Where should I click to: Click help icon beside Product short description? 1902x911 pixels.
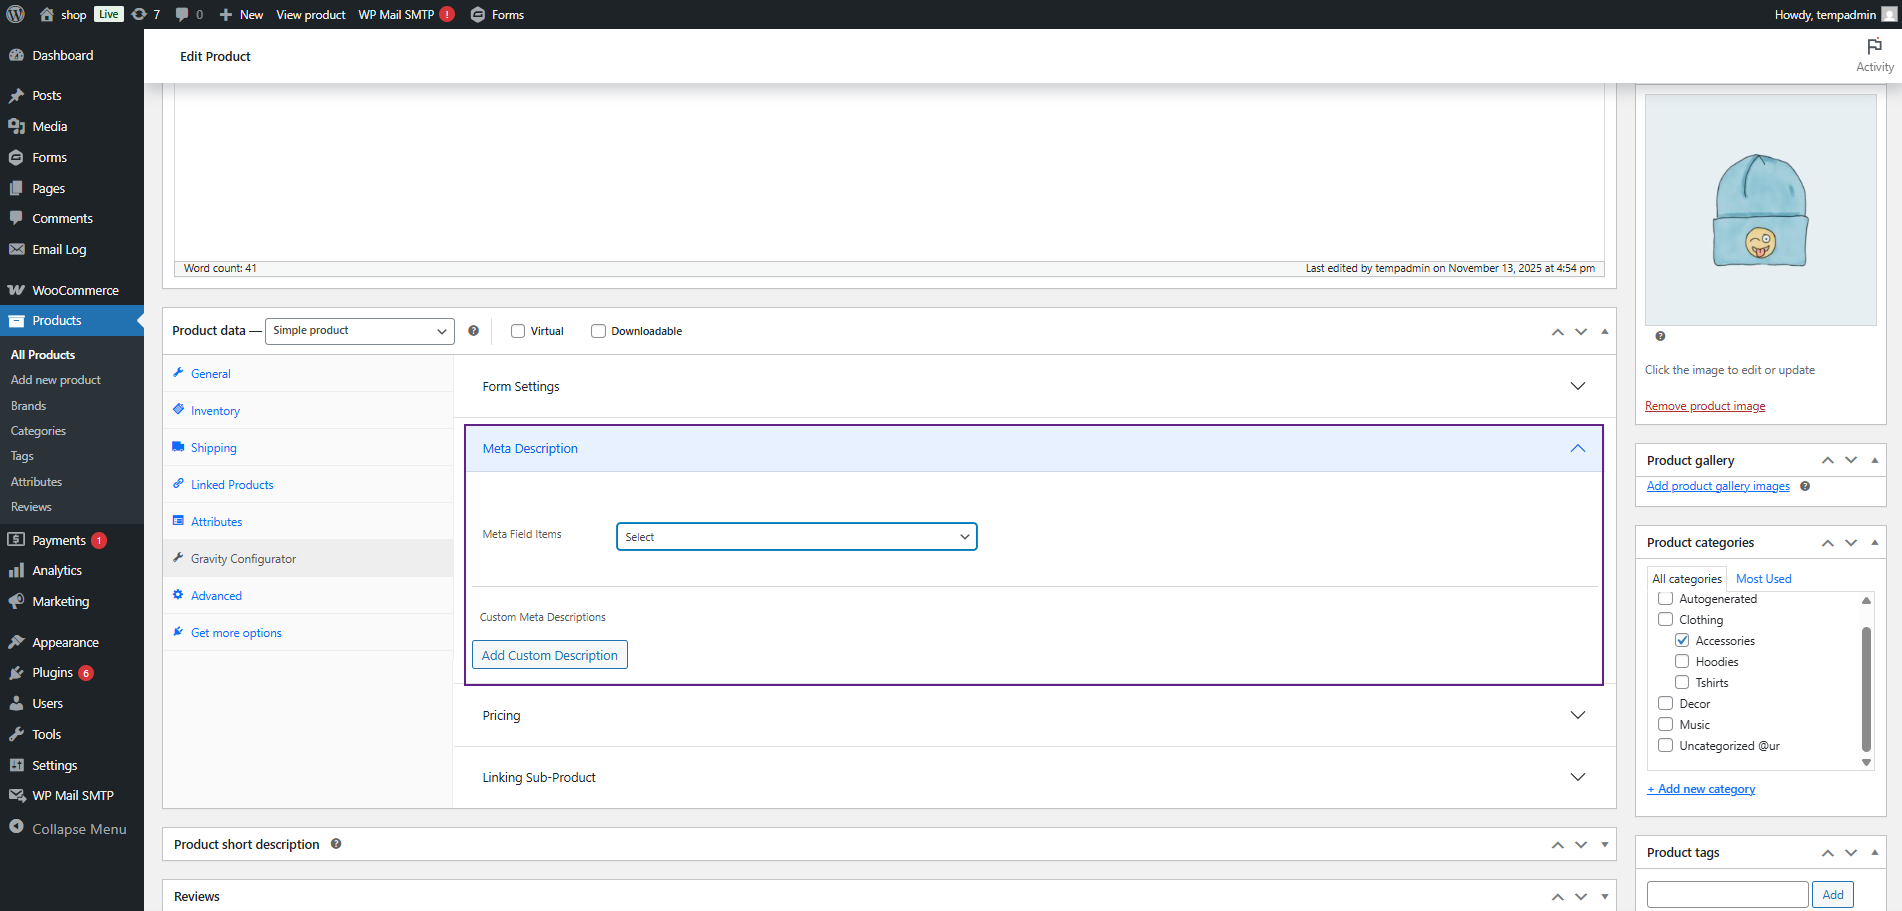(x=336, y=844)
